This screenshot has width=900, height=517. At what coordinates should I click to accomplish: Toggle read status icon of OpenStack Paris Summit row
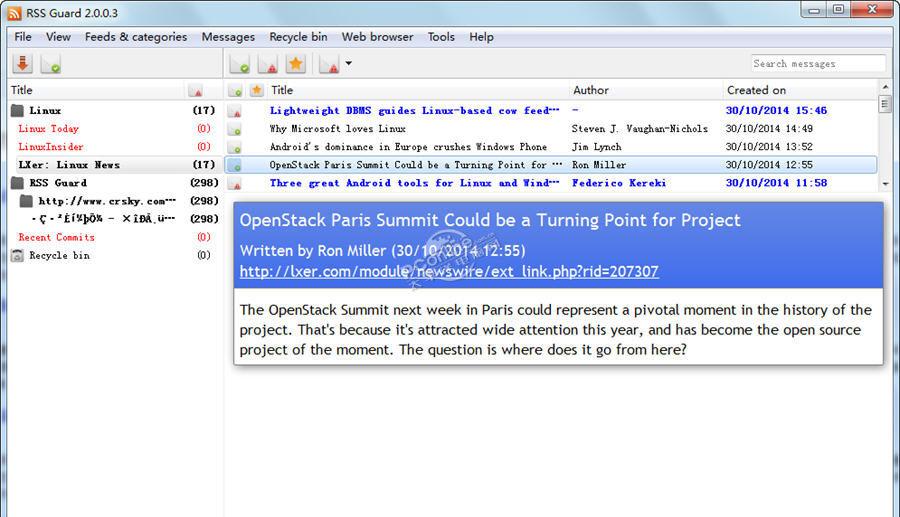[x=234, y=165]
